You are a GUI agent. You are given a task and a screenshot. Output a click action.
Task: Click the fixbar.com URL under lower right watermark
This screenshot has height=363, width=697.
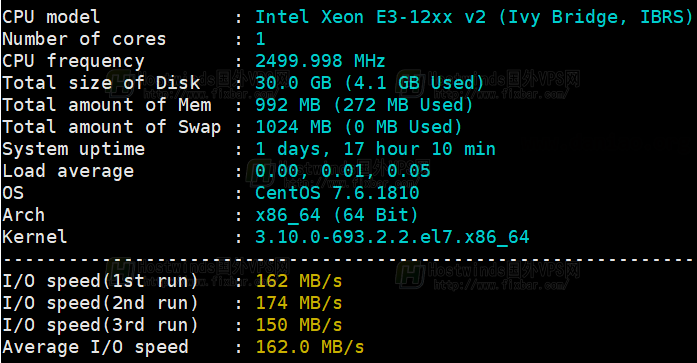click(x=500, y=284)
